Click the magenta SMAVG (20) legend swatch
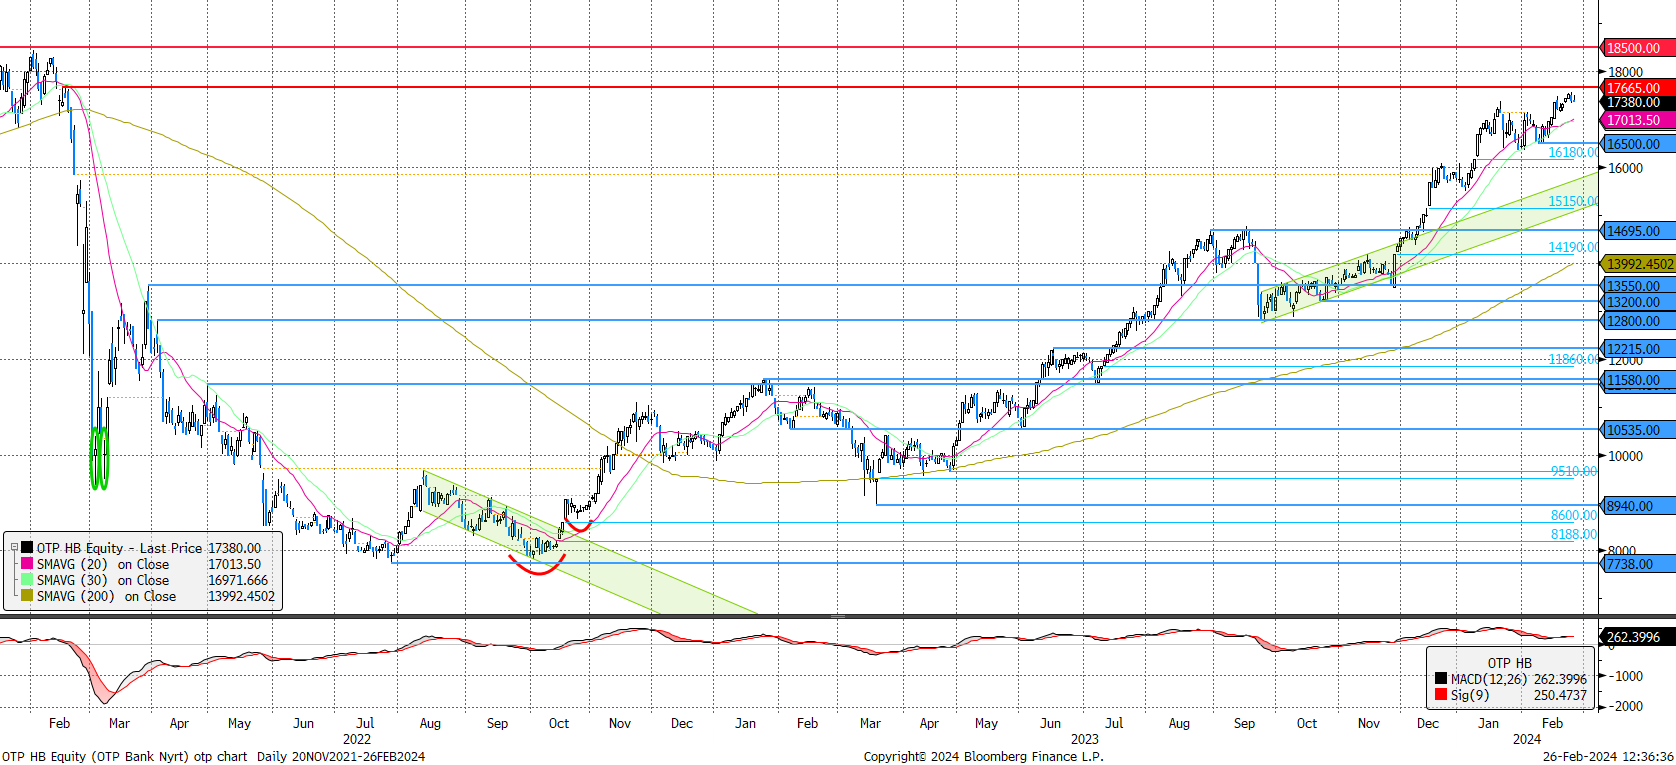The width and height of the screenshot is (1676, 765). click(27, 564)
